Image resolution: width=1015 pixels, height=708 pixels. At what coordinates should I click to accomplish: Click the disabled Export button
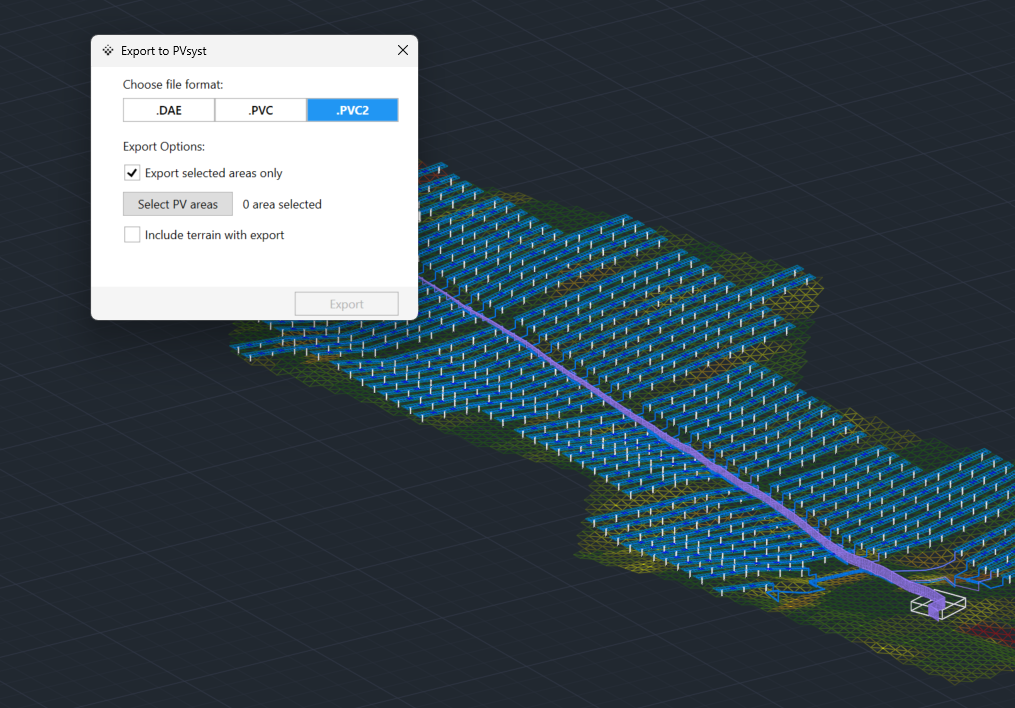click(x=346, y=304)
